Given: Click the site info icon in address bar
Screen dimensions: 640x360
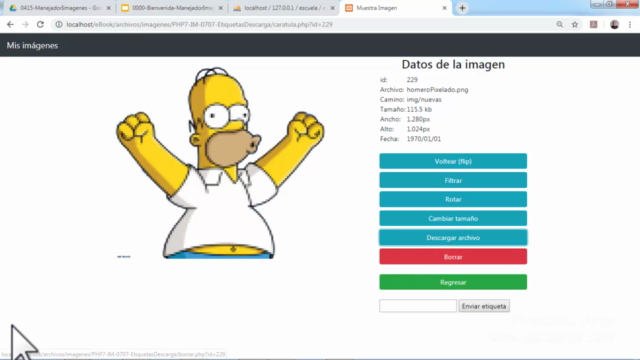Looking at the screenshot, I should [x=59, y=24].
